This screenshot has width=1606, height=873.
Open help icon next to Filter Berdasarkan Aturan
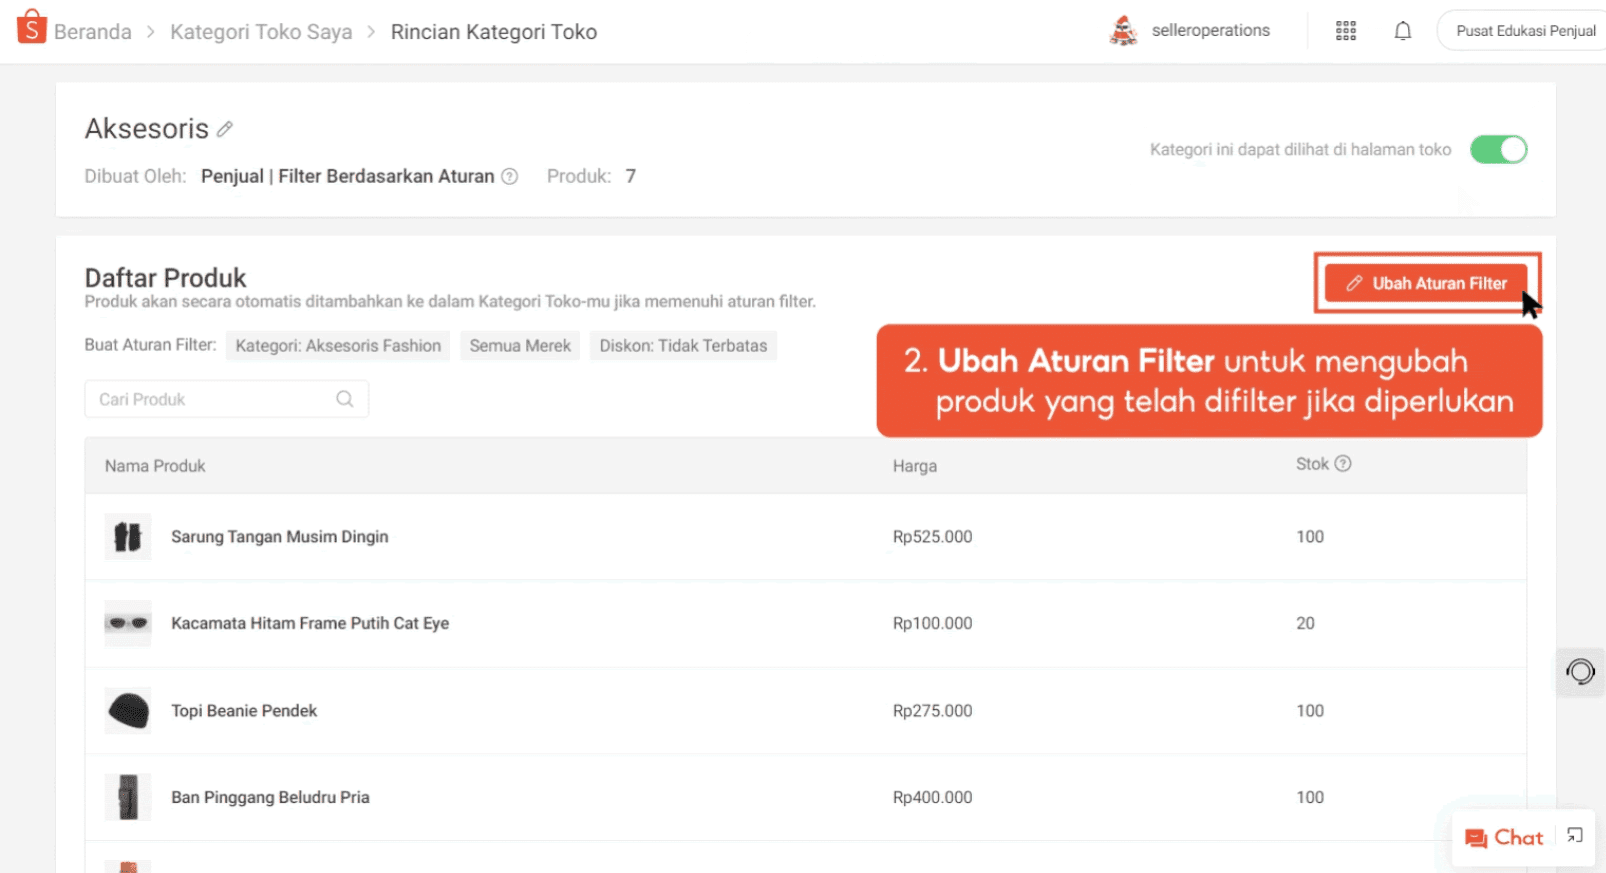(x=509, y=176)
